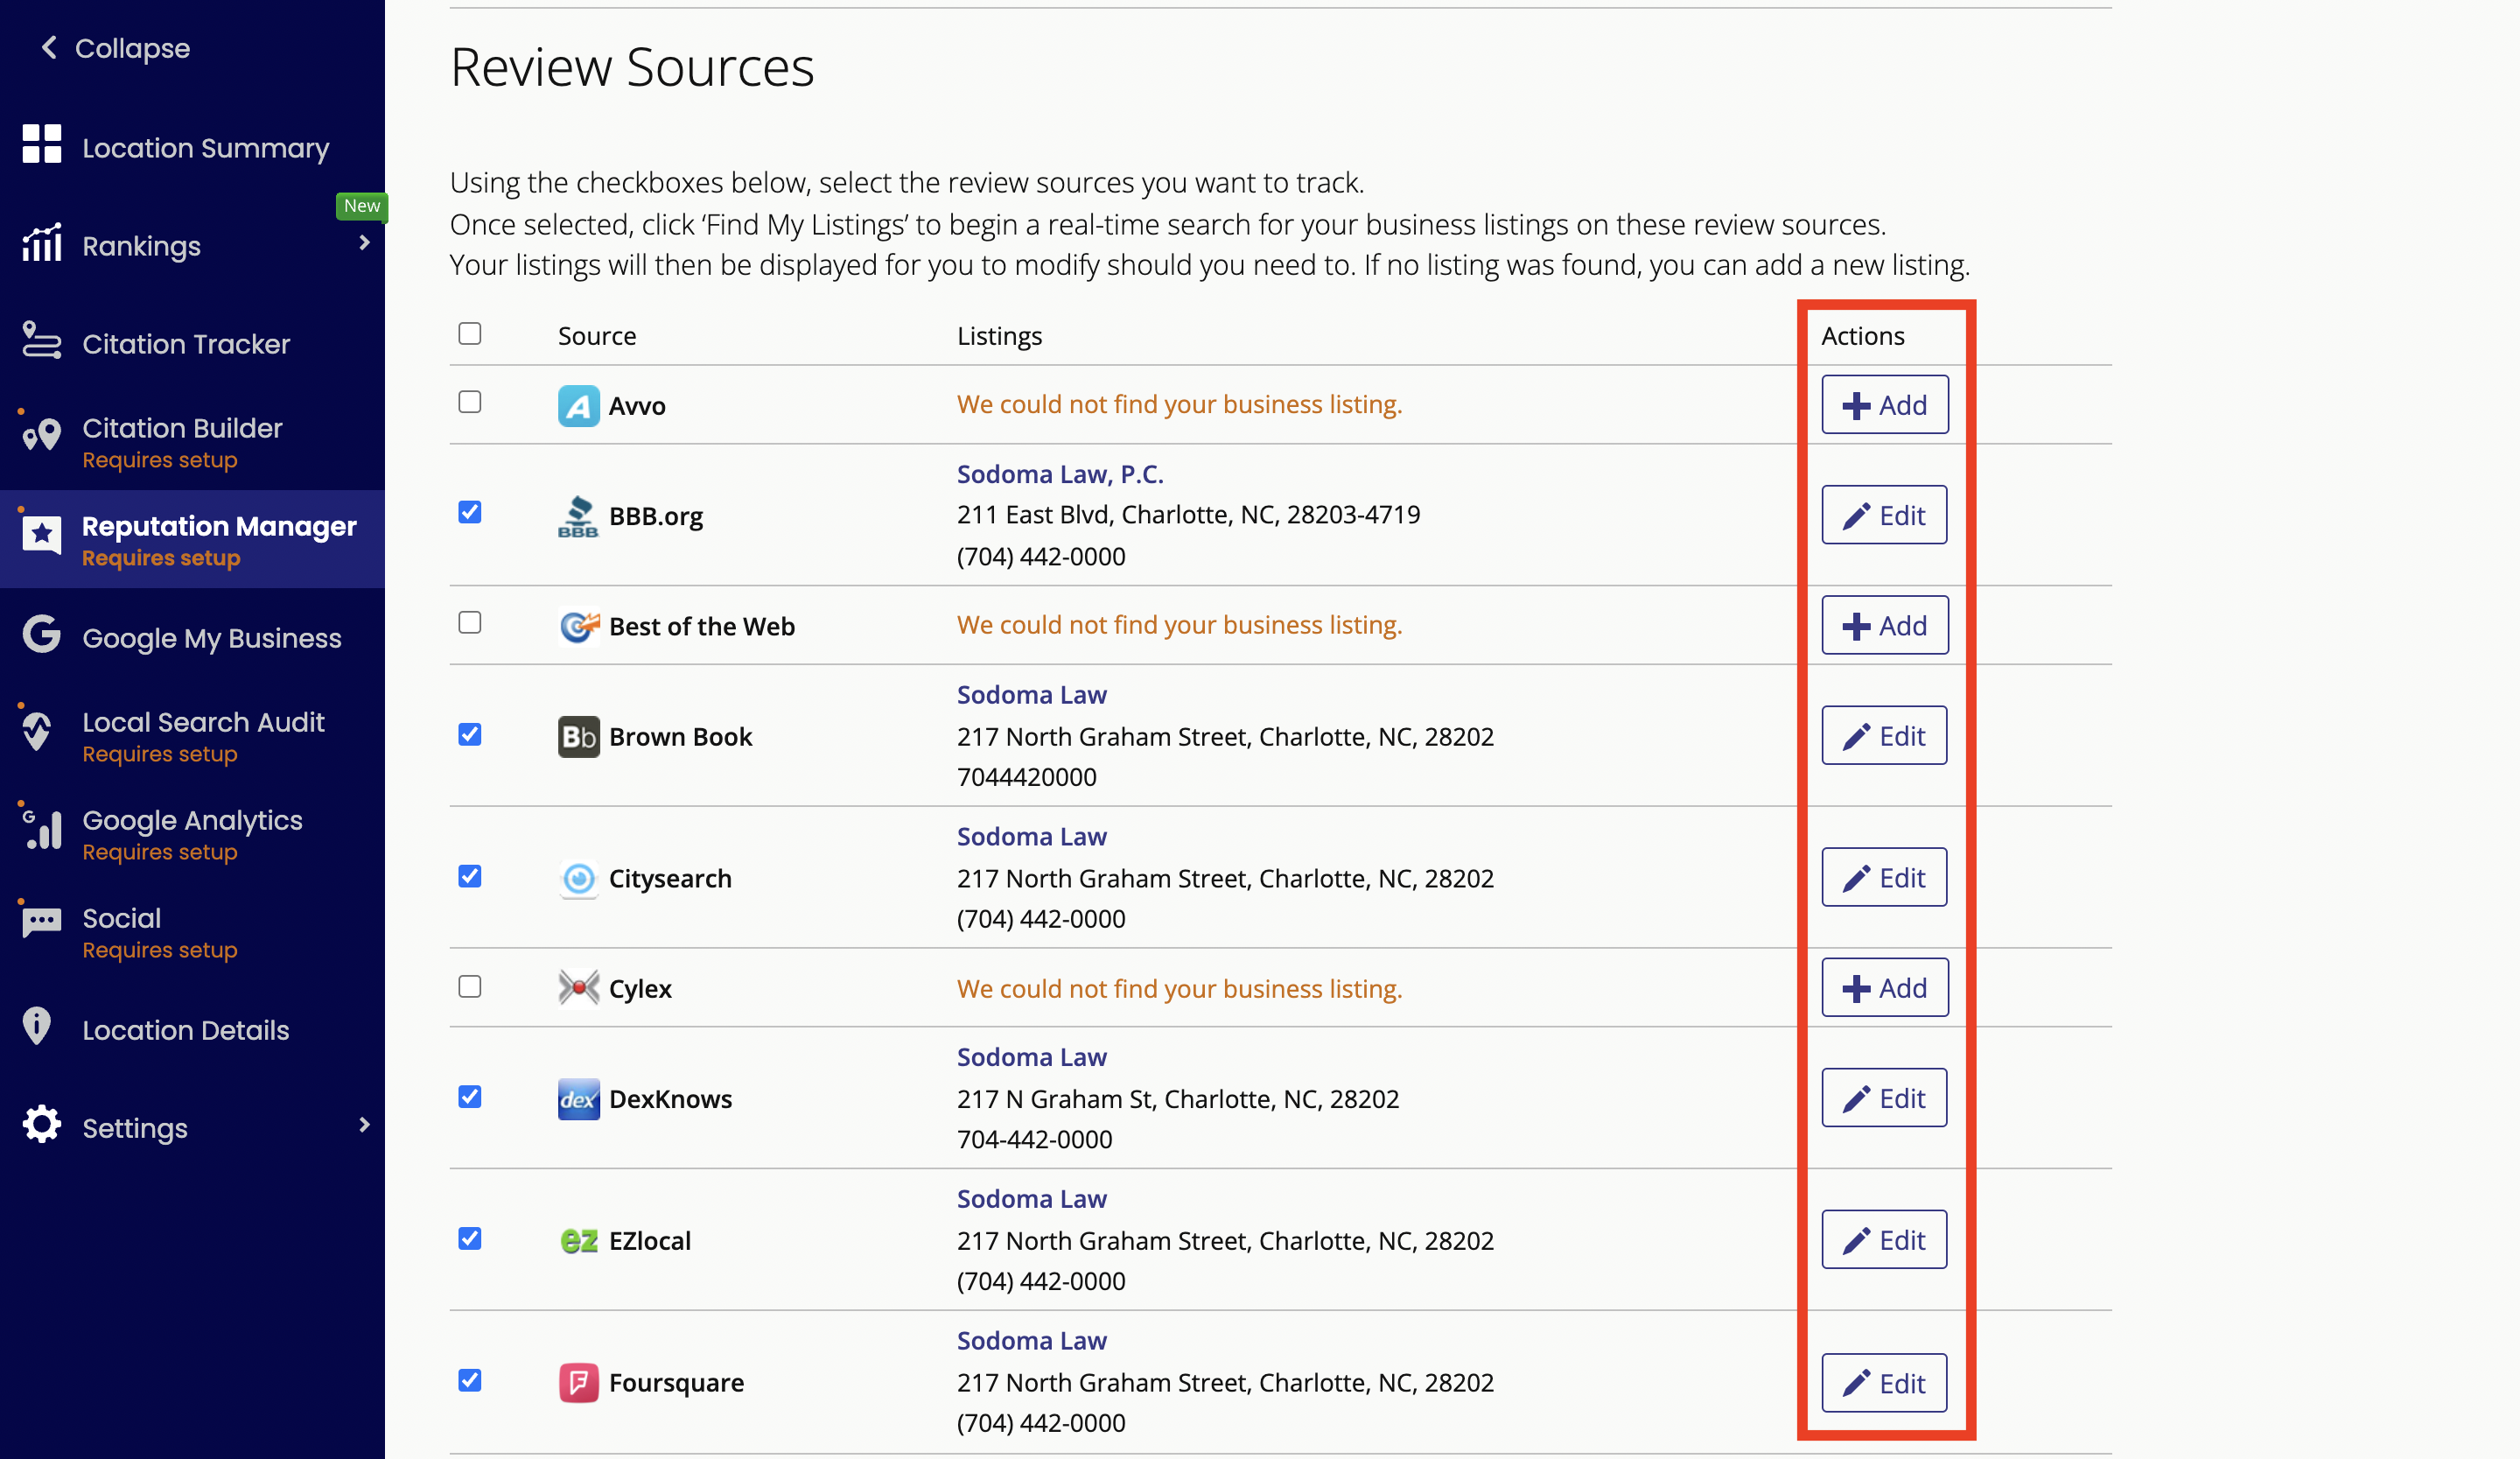The image size is (2520, 1459).
Task: Select Location Summary from the sidebar
Action: pos(205,147)
